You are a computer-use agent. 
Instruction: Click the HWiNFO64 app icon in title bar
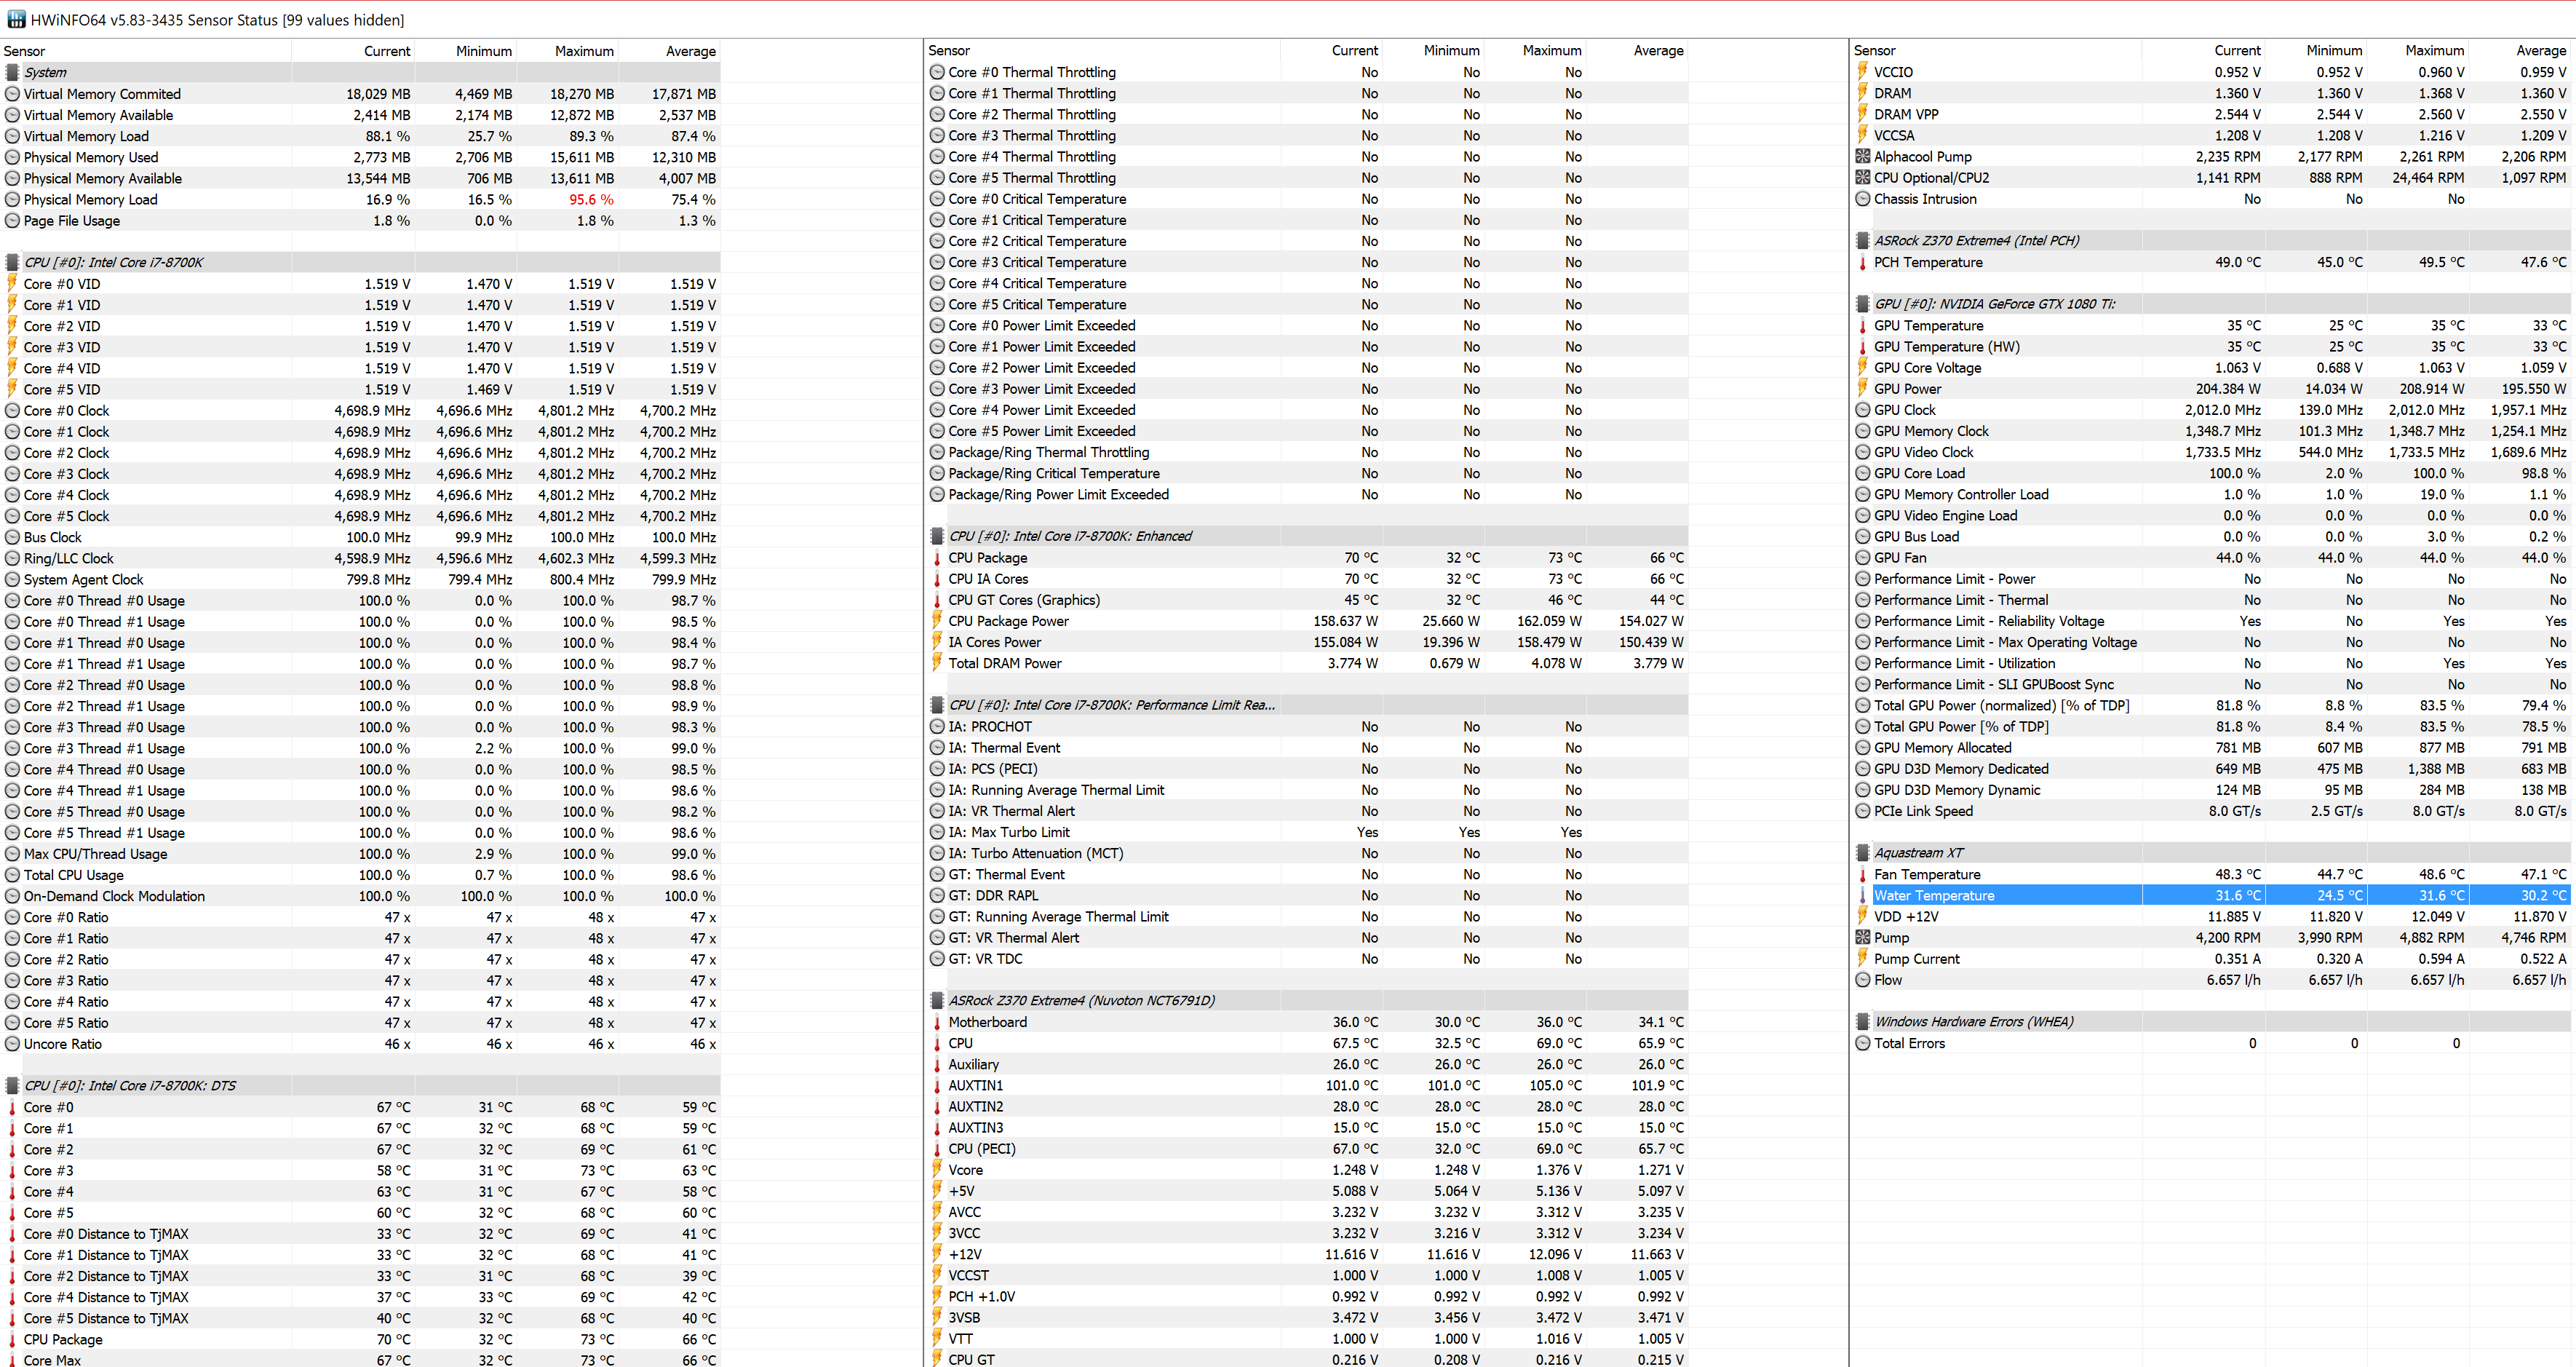[16, 19]
